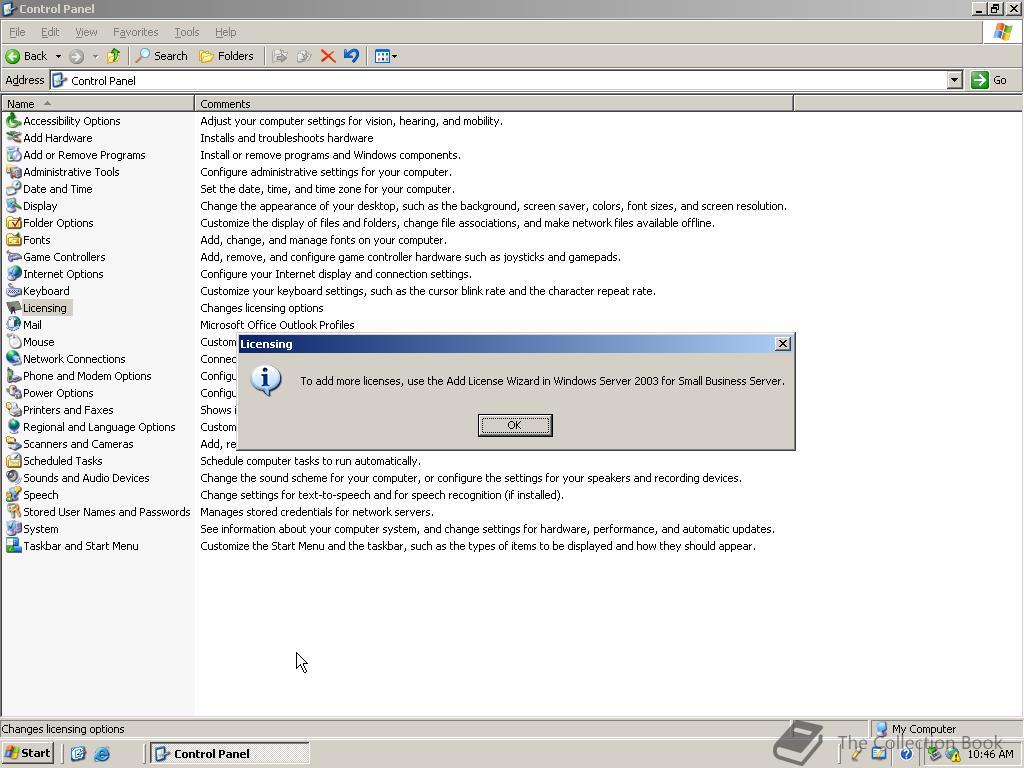Click the Scheduled Tasks label
The width and height of the screenshot is (1024, 768).
coord(63,461)
